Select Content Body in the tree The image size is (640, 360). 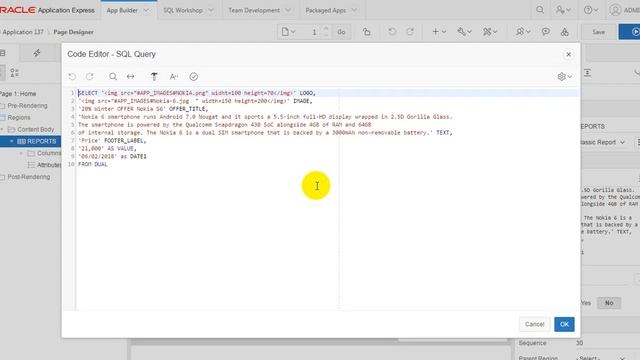coord(36,129)
